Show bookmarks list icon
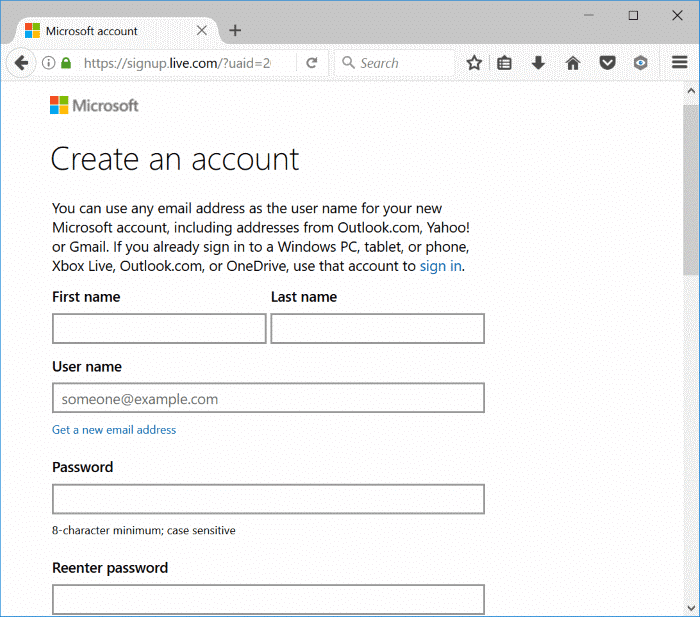Screen dimensions: 700x617 click(504, 63)
